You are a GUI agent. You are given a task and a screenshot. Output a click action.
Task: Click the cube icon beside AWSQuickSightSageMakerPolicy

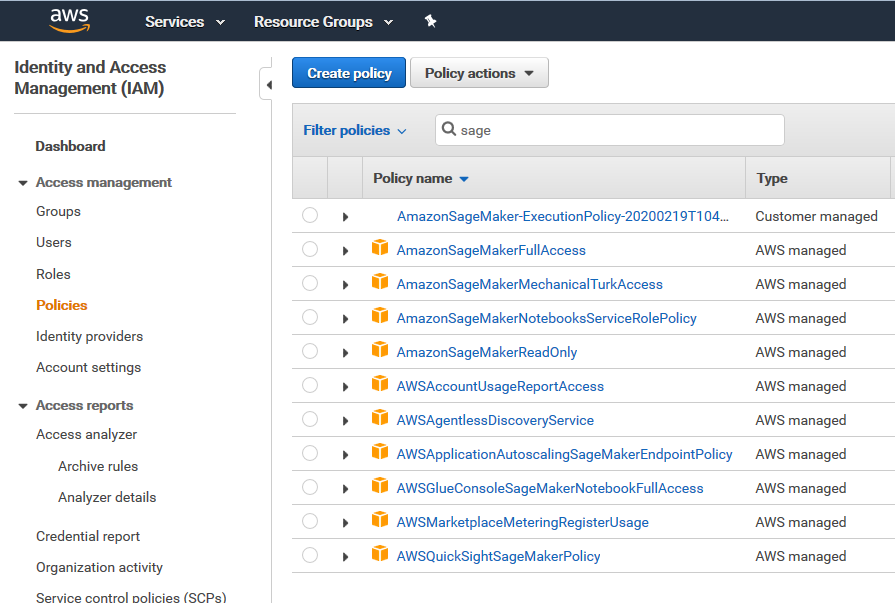click(x=380, y=555)
